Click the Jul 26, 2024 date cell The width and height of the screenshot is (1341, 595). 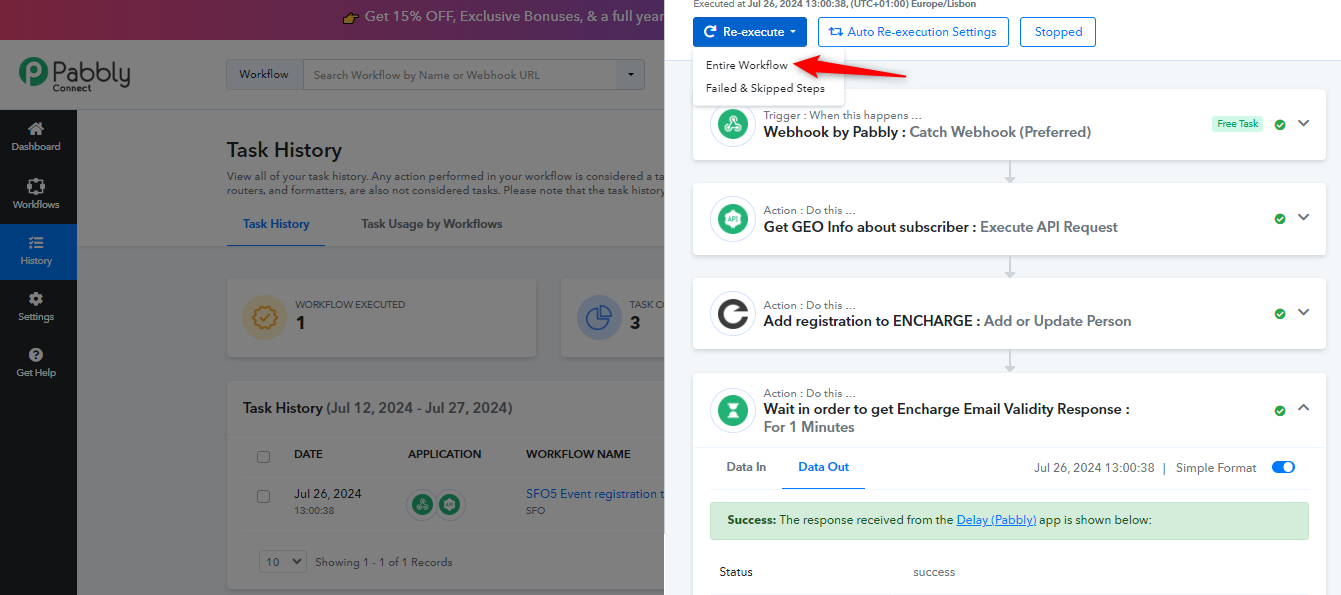(x=328, y=494)
